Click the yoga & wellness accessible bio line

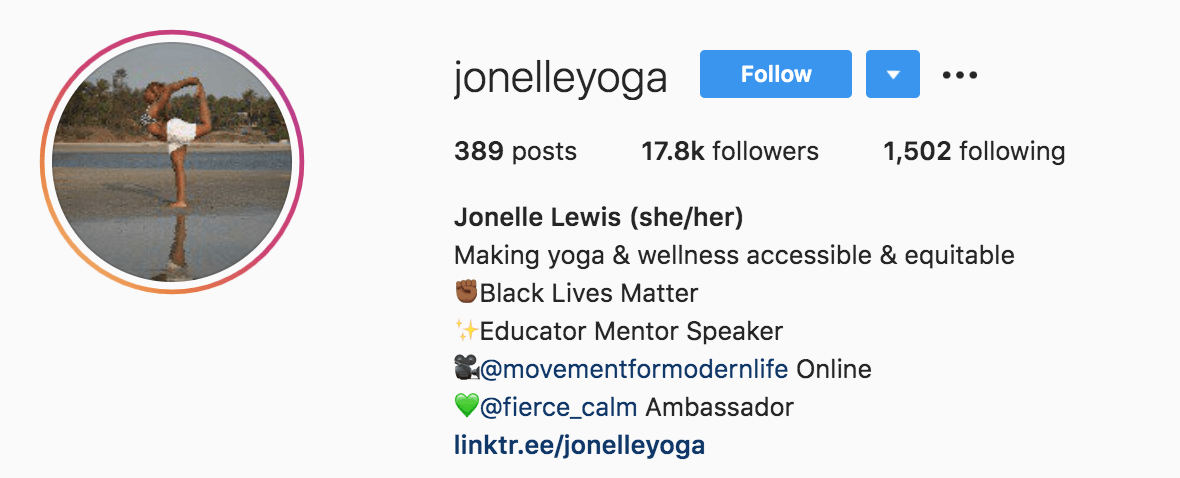[734, 256]
